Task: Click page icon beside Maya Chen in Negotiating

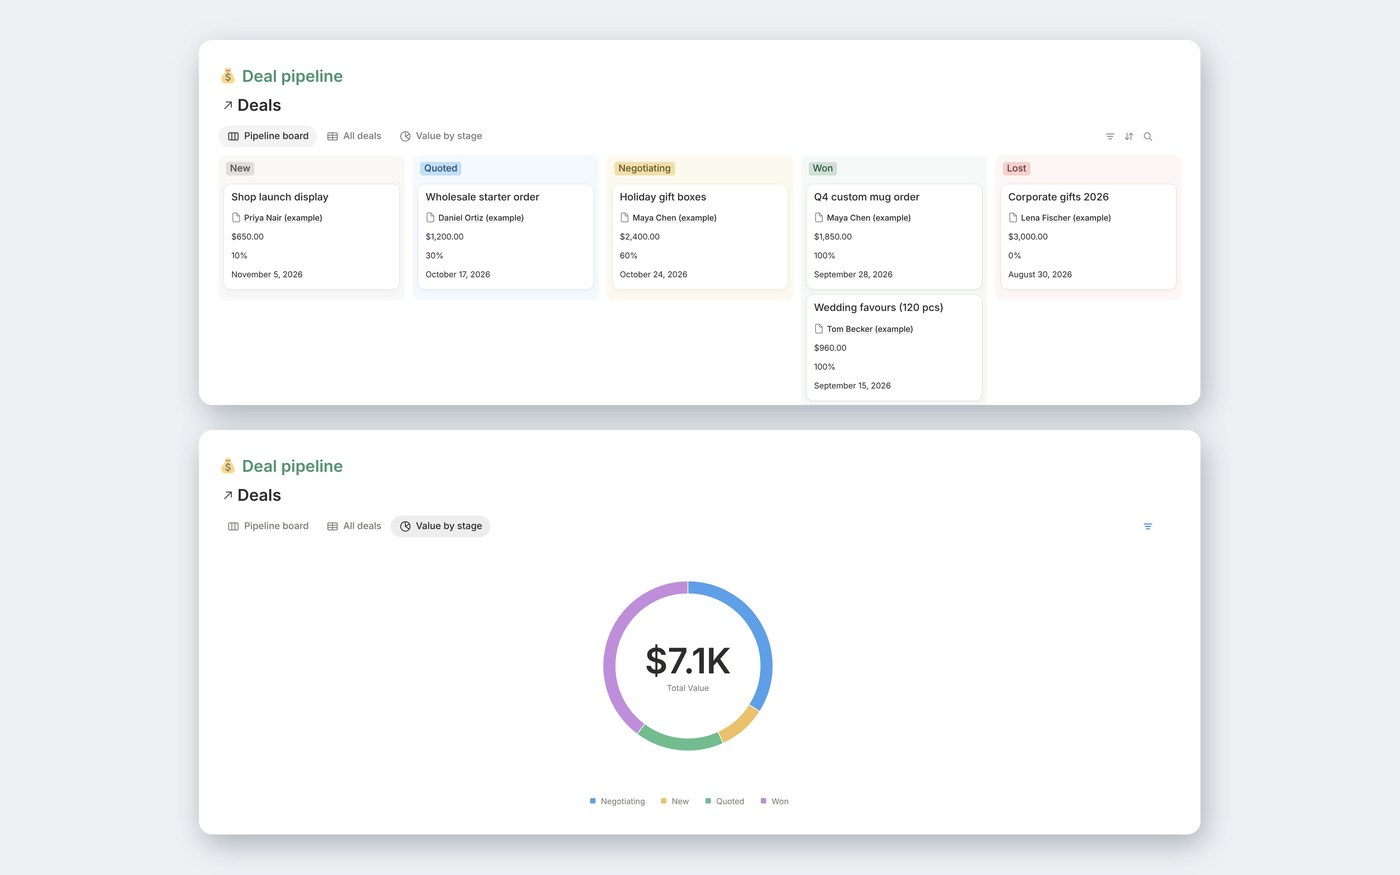Action: pos(624,217)
